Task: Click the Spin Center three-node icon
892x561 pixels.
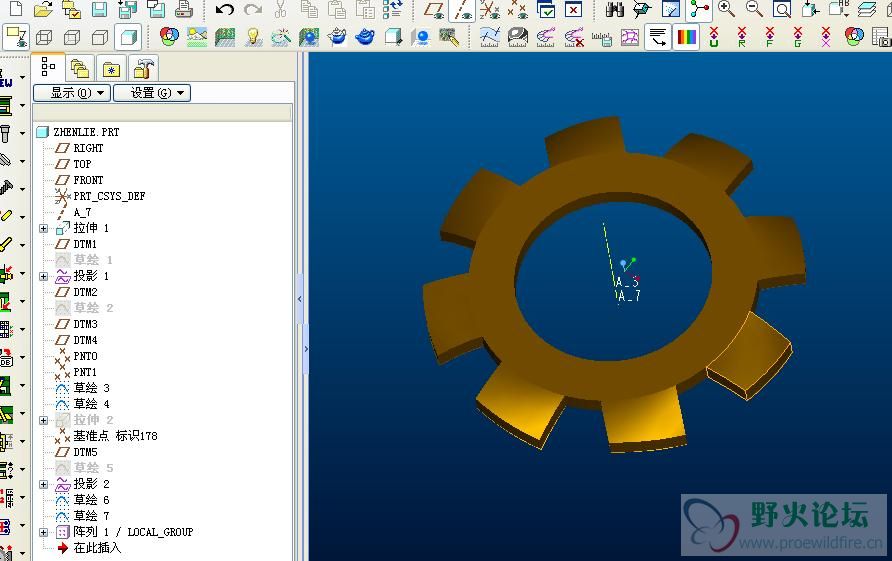Action: (699, 9)
